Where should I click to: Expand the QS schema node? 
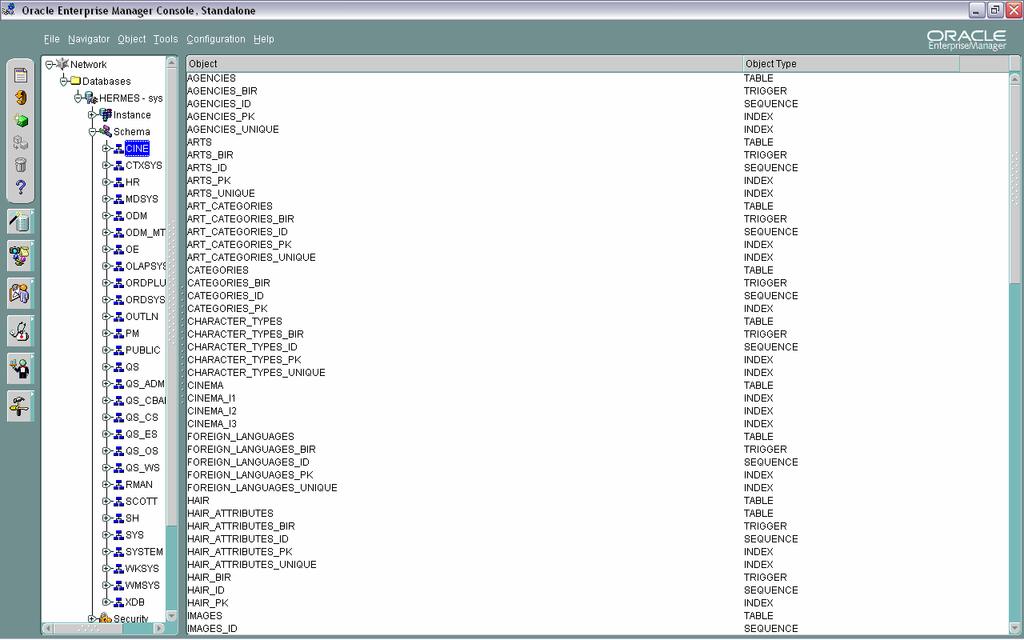tap(107, 367)
